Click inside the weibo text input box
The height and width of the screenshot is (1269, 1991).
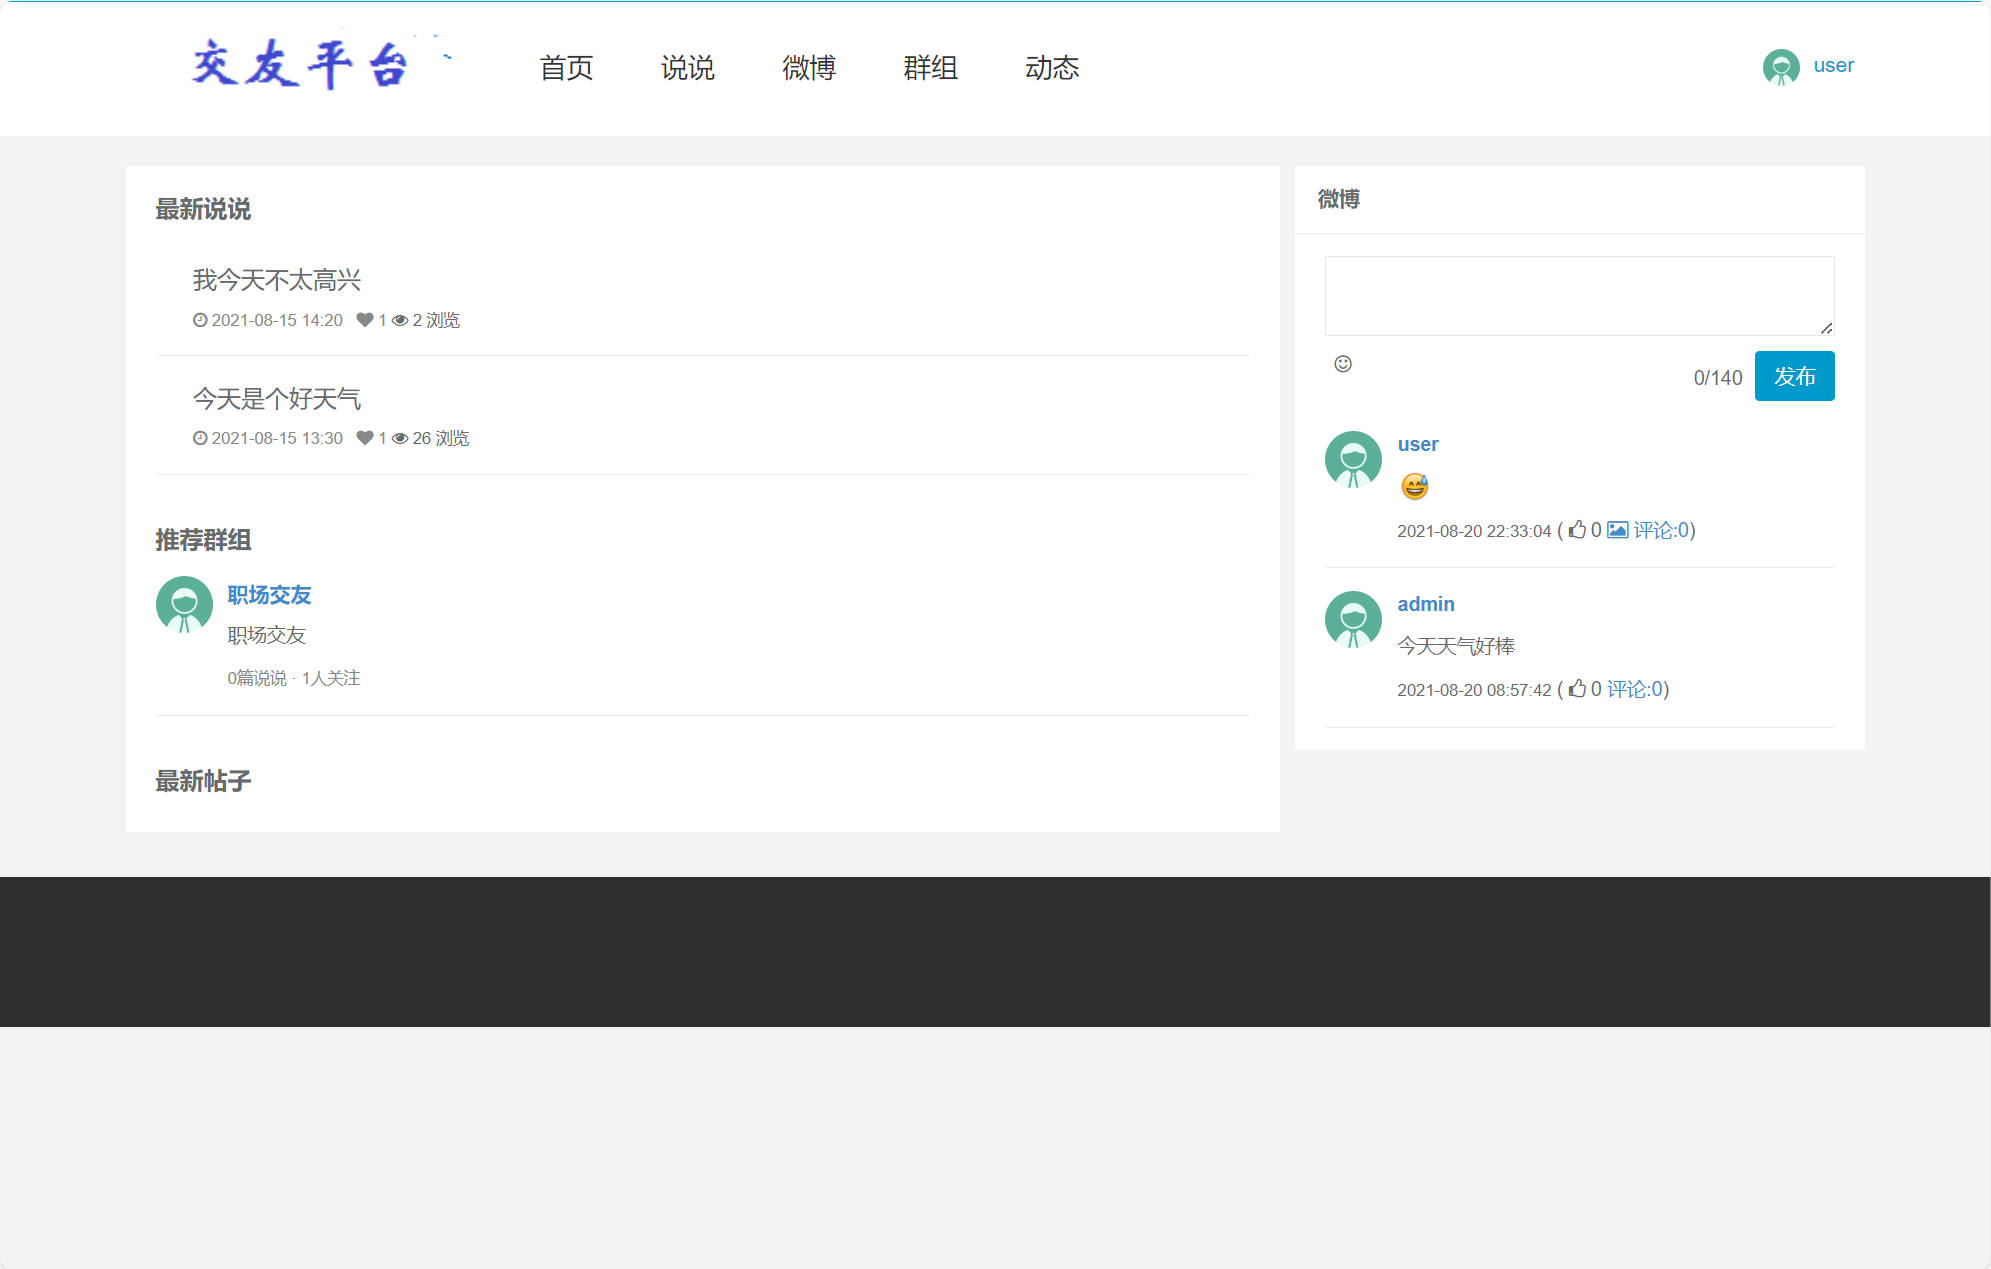1578,295
